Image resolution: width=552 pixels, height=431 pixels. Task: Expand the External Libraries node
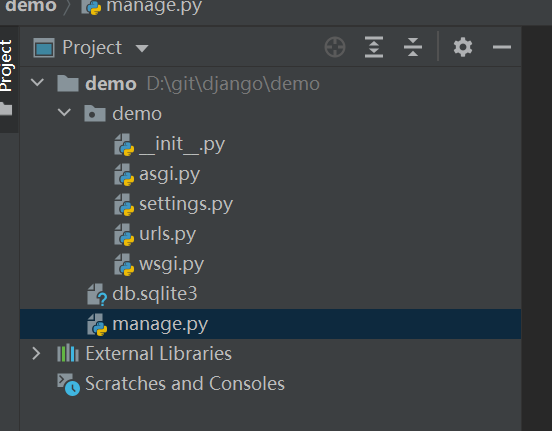click(36, 353)
